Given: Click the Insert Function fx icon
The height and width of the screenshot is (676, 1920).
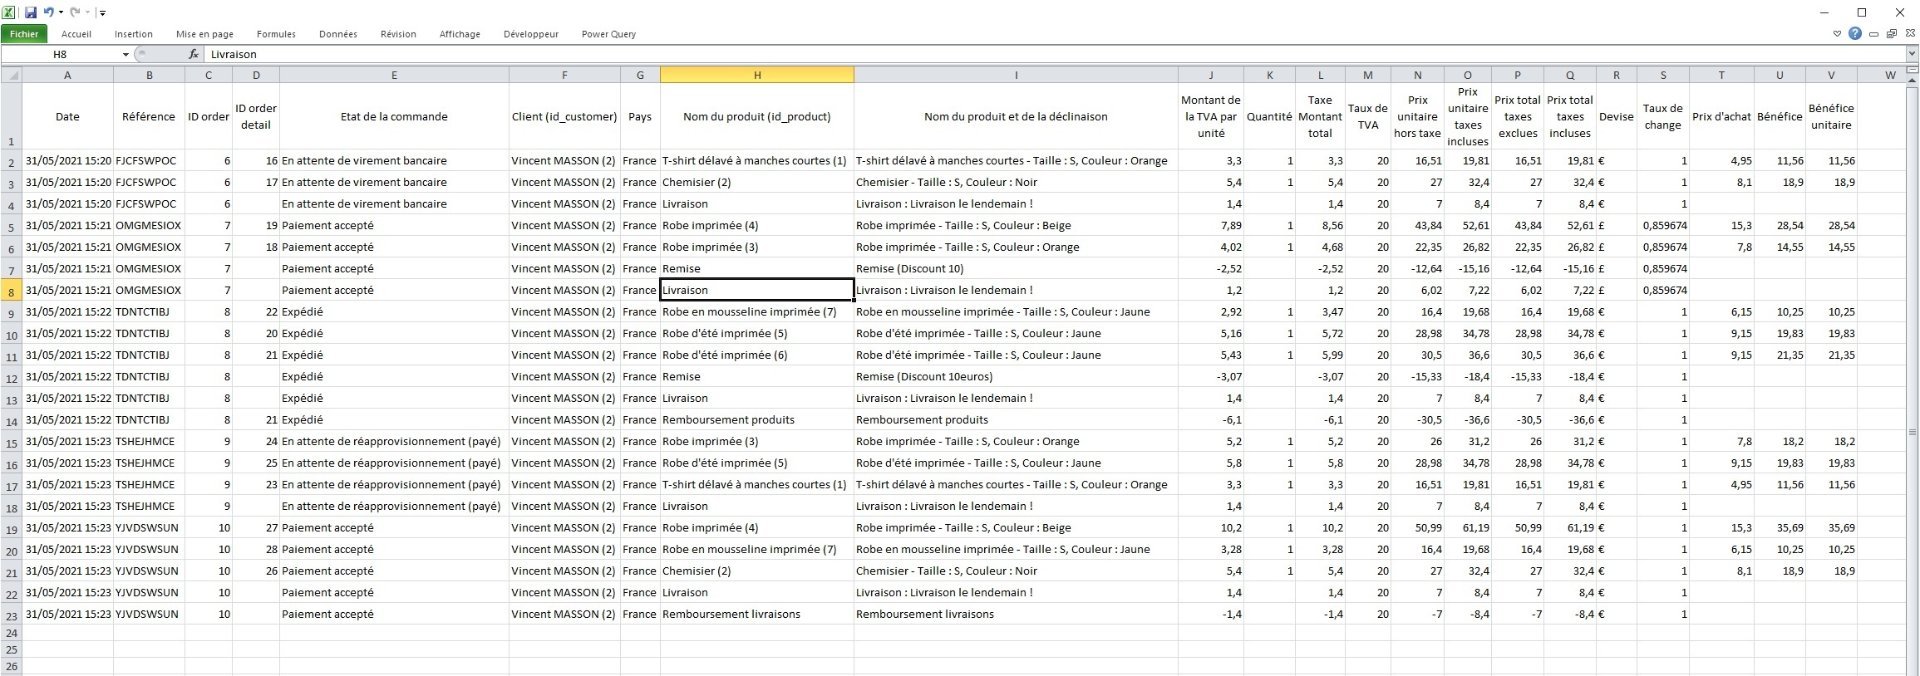Looking at the screenshot, I should click(194, 54).
